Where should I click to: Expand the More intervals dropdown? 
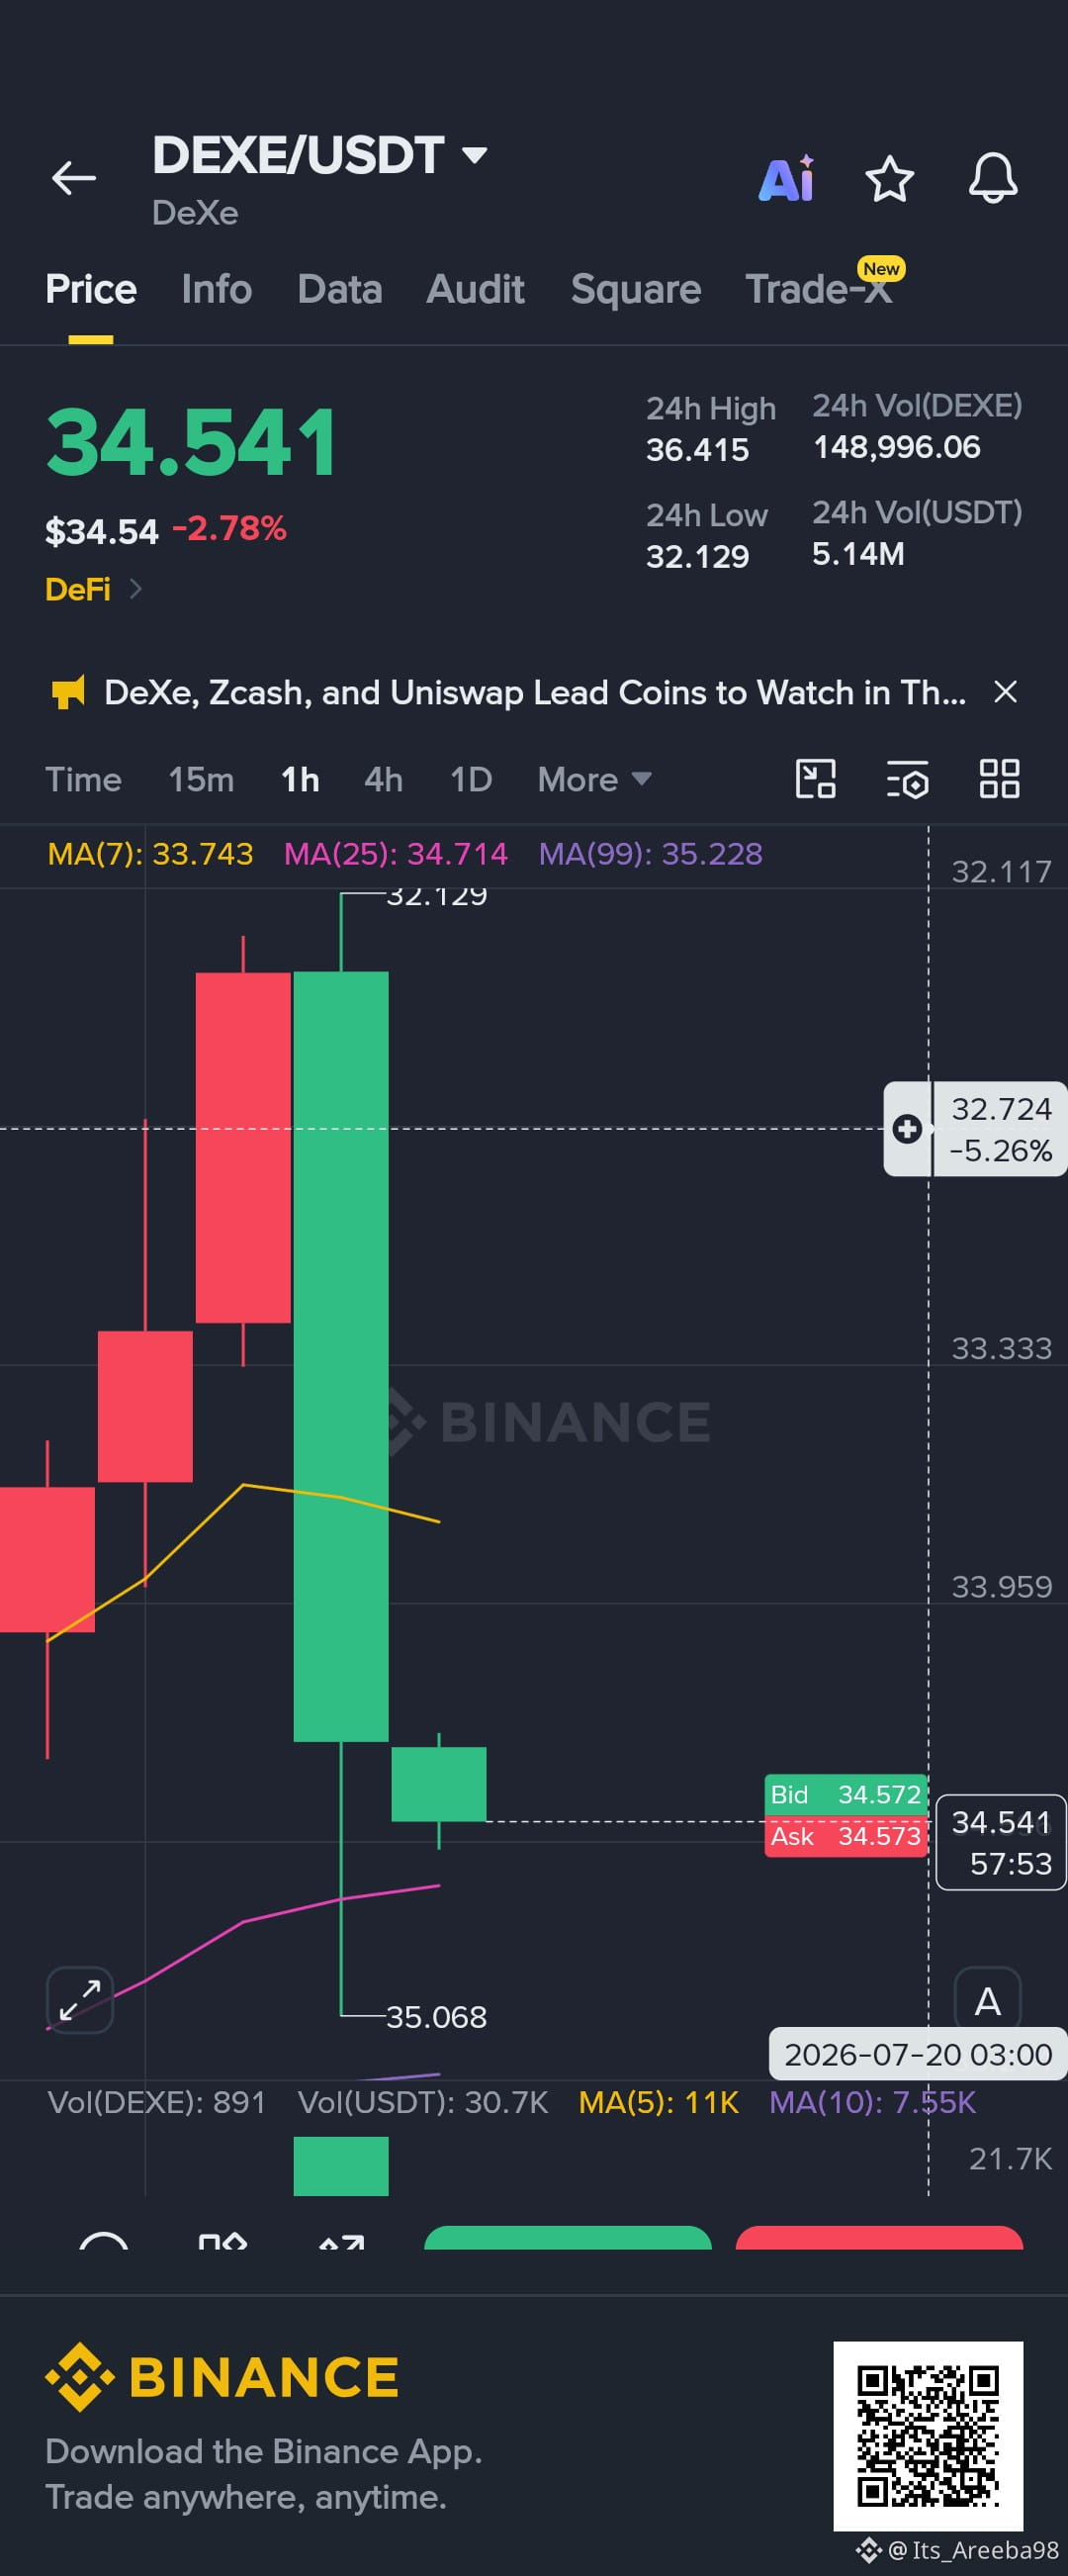[594, 779]
